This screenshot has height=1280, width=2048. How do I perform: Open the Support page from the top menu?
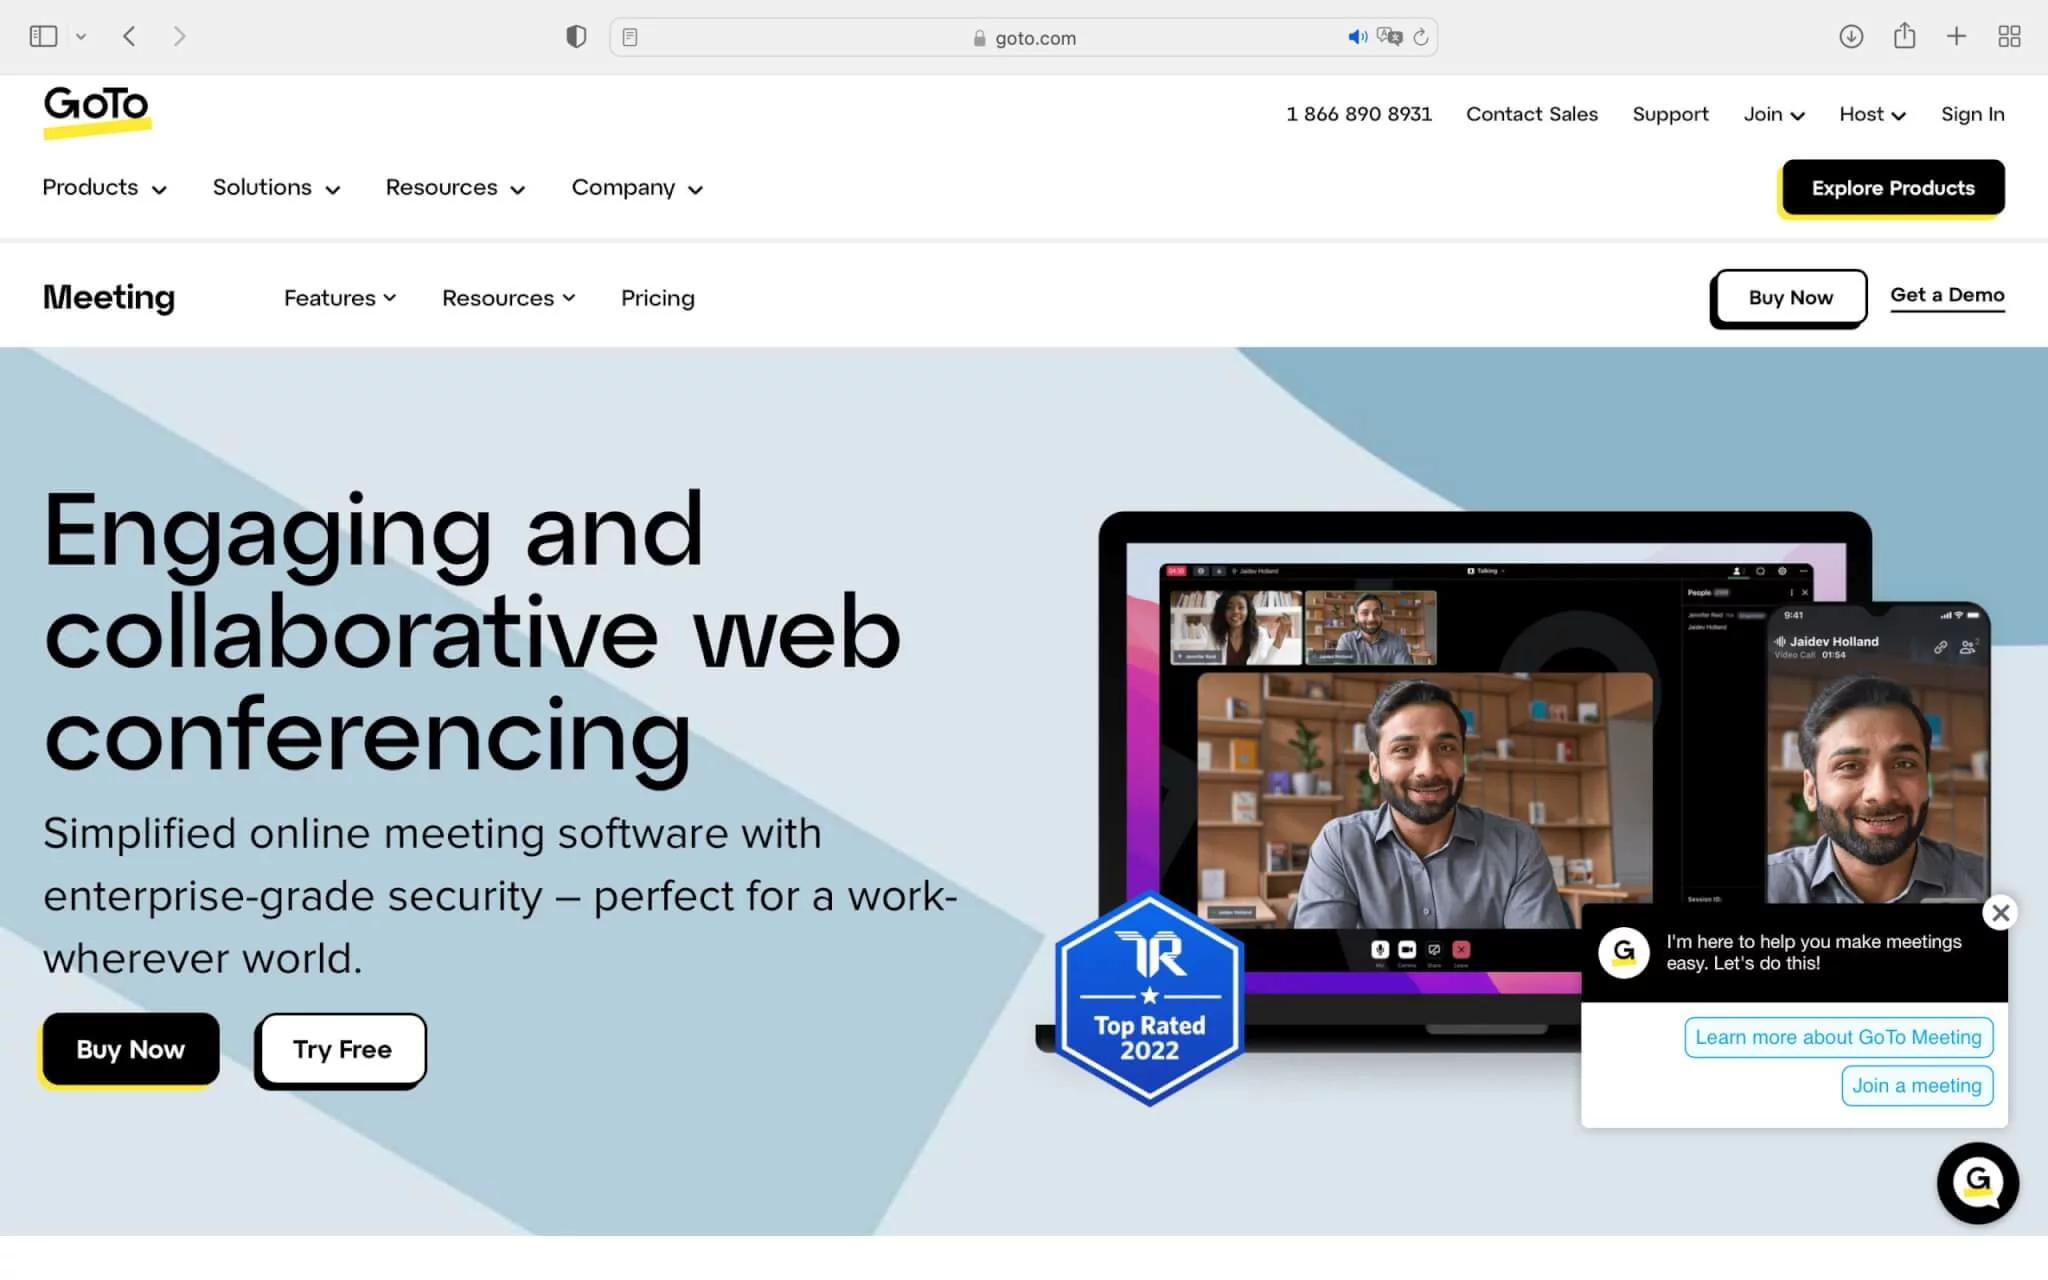1670,114
